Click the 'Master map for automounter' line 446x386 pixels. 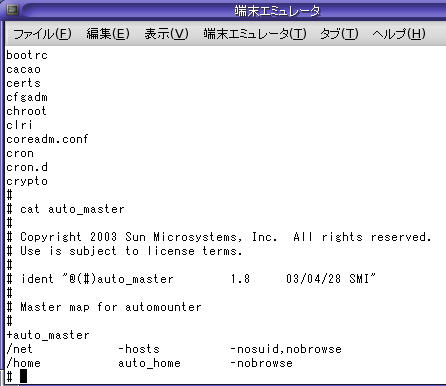coord(104,307)
